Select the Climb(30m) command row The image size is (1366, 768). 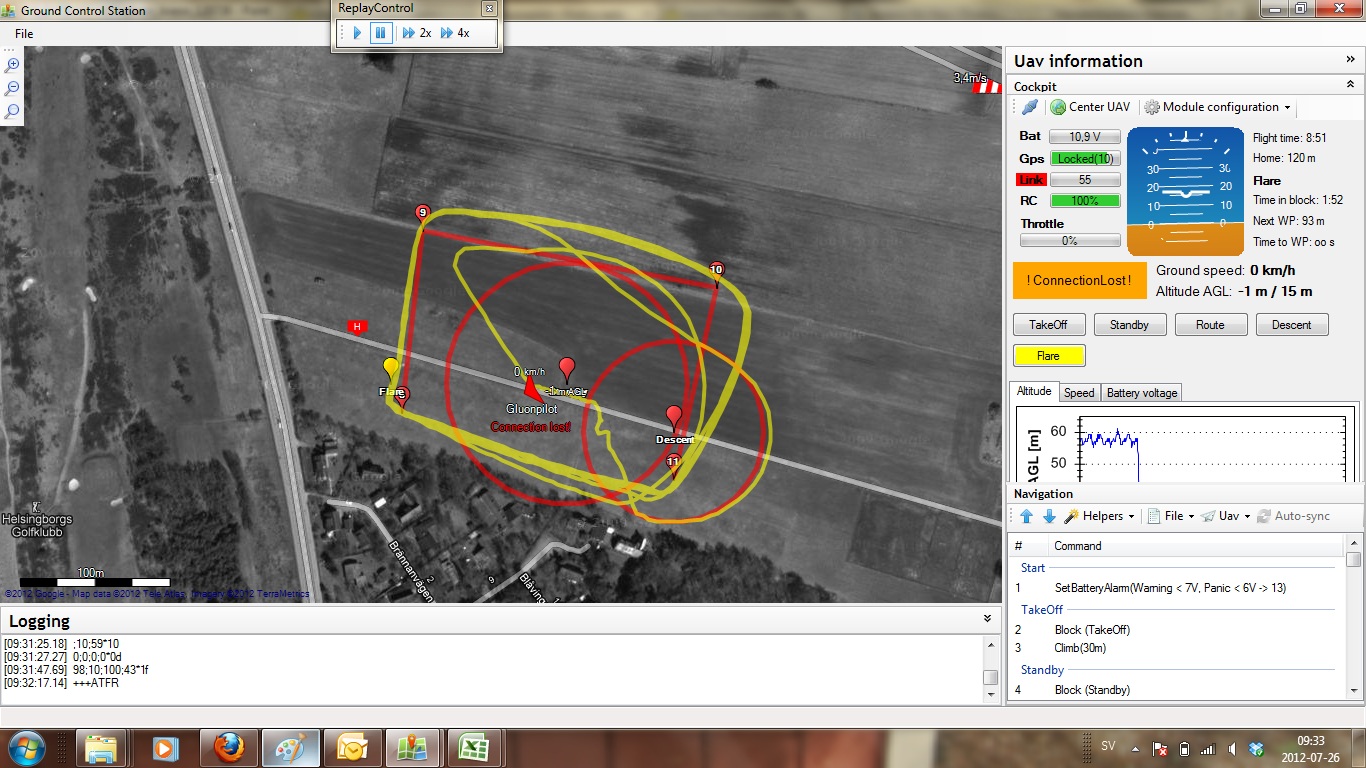pyautogui.click(x=1176, y=648)
